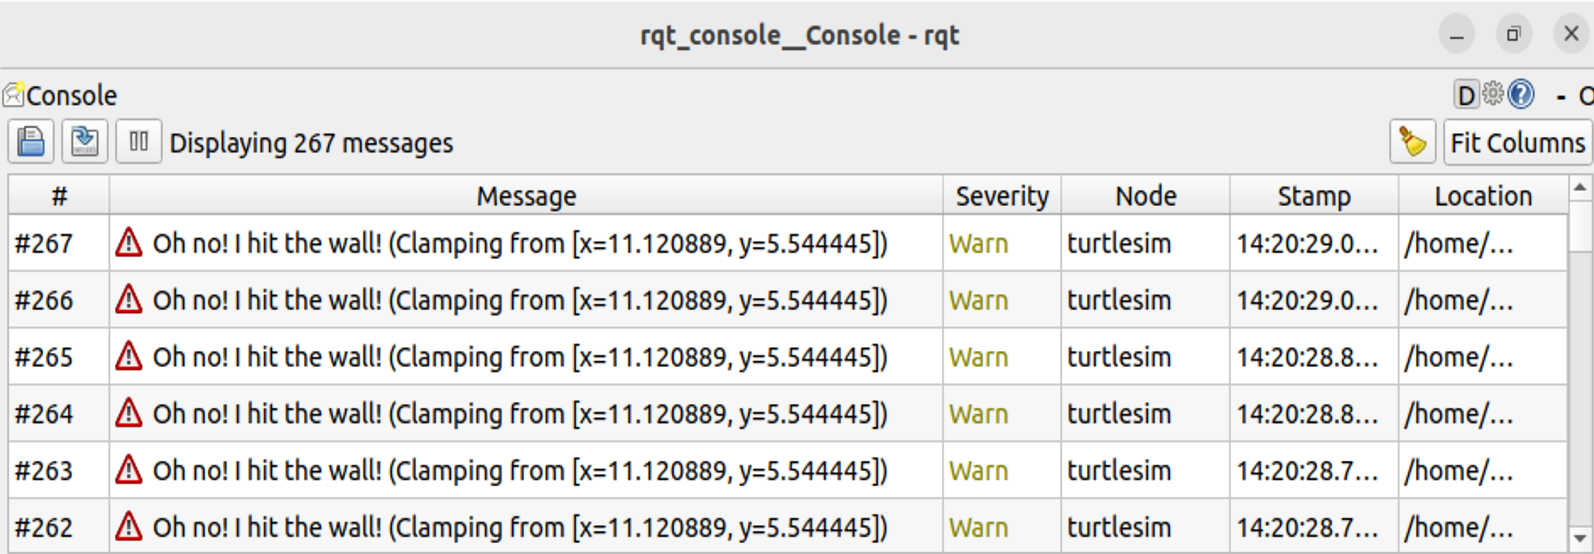Click the Location column header
The image size is (1594, 554).
pos(1483,196)
